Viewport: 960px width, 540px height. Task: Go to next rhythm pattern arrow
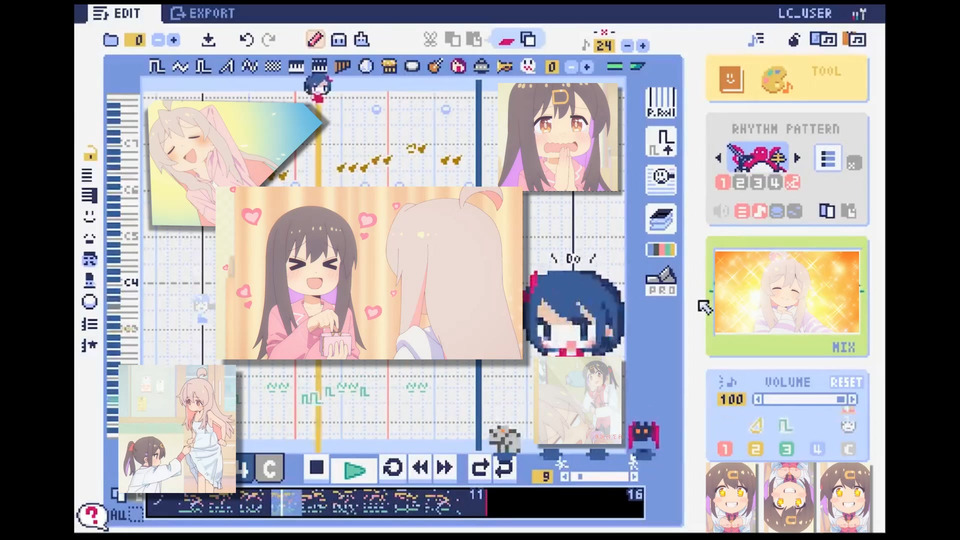click(797, 158)
